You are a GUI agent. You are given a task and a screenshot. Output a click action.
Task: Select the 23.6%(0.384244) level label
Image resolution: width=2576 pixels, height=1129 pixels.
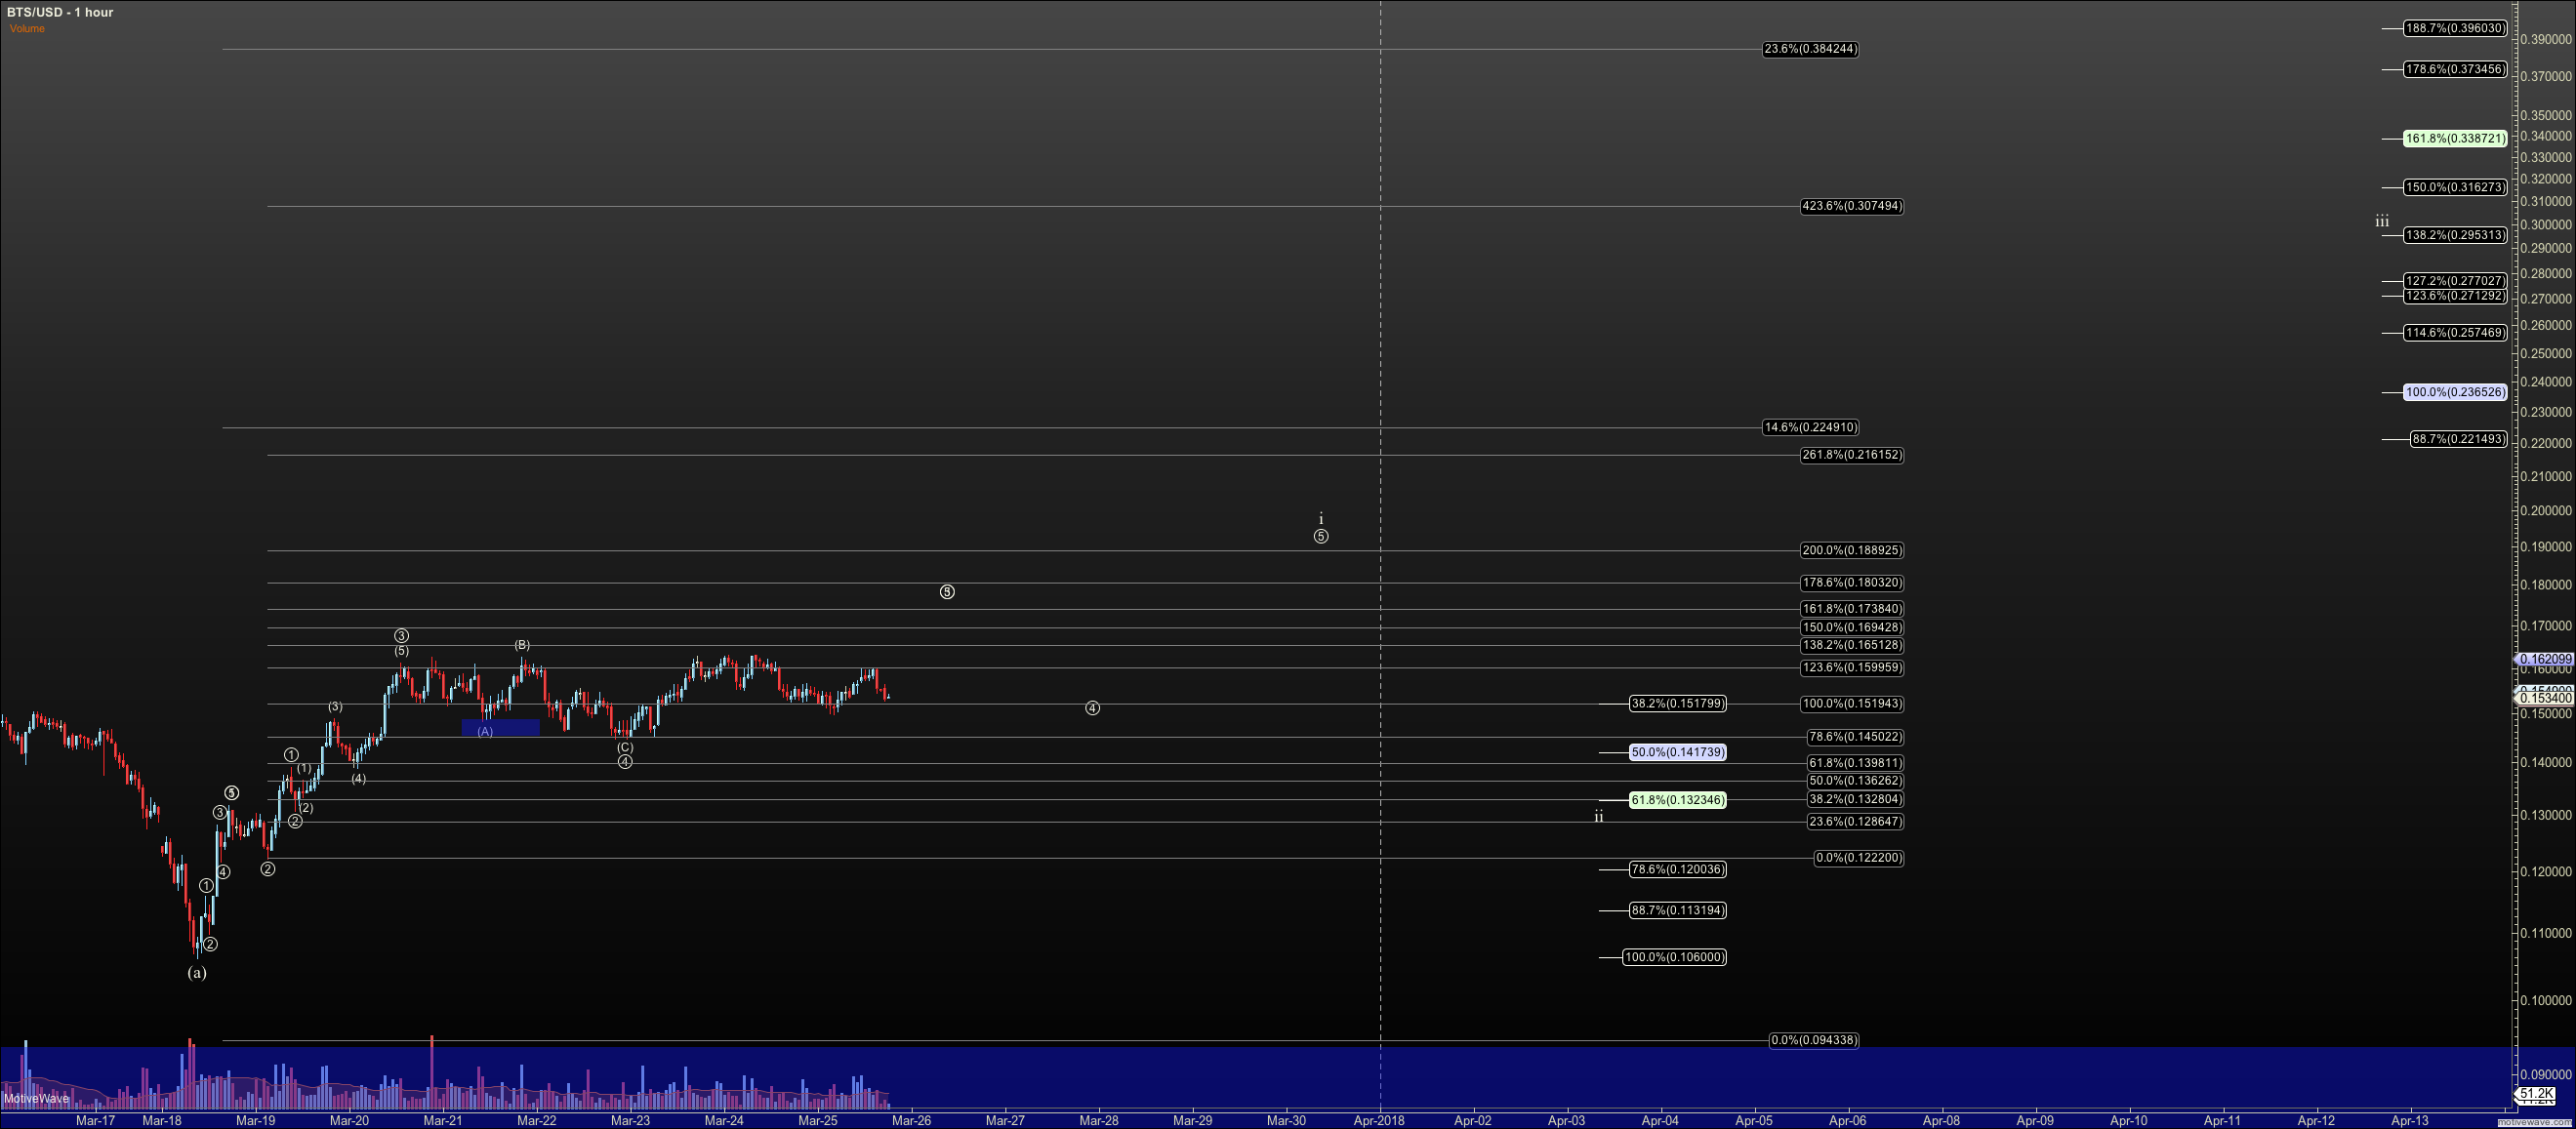coord(1810,49)
